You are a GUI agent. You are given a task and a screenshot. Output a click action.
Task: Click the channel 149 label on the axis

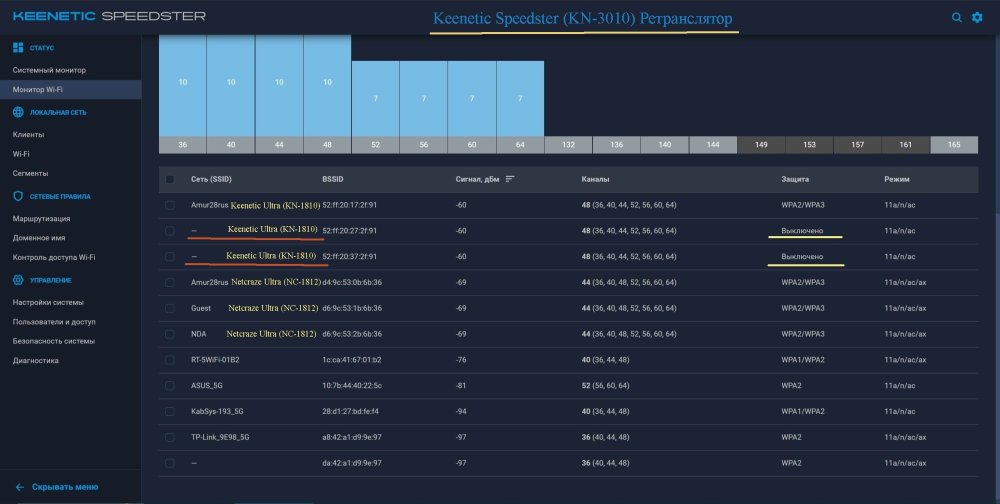761,145
